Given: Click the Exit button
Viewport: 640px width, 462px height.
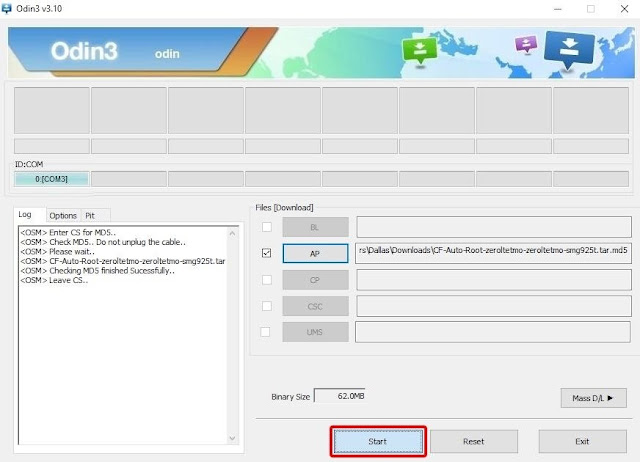Looking at the screenshot, I should click(582, 441).
